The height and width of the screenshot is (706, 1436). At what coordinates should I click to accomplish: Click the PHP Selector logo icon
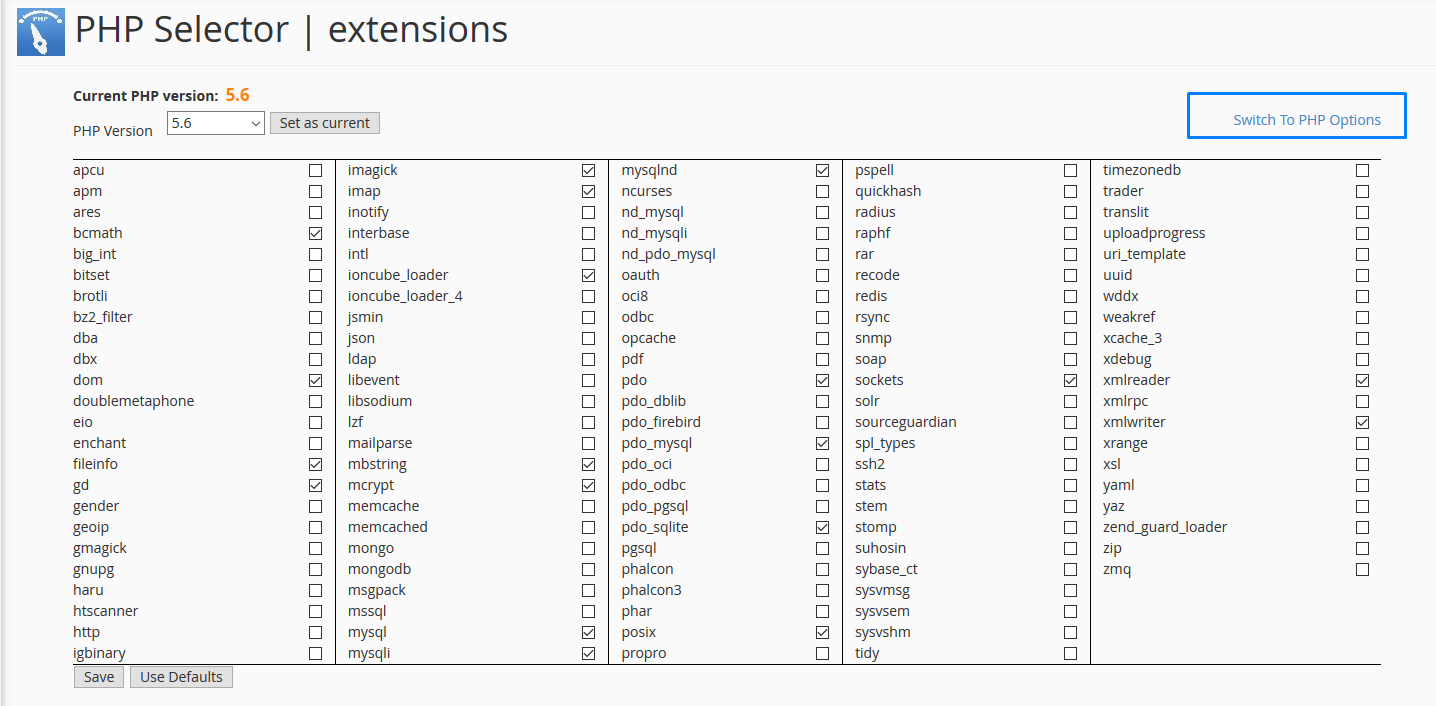coord(41,32)
